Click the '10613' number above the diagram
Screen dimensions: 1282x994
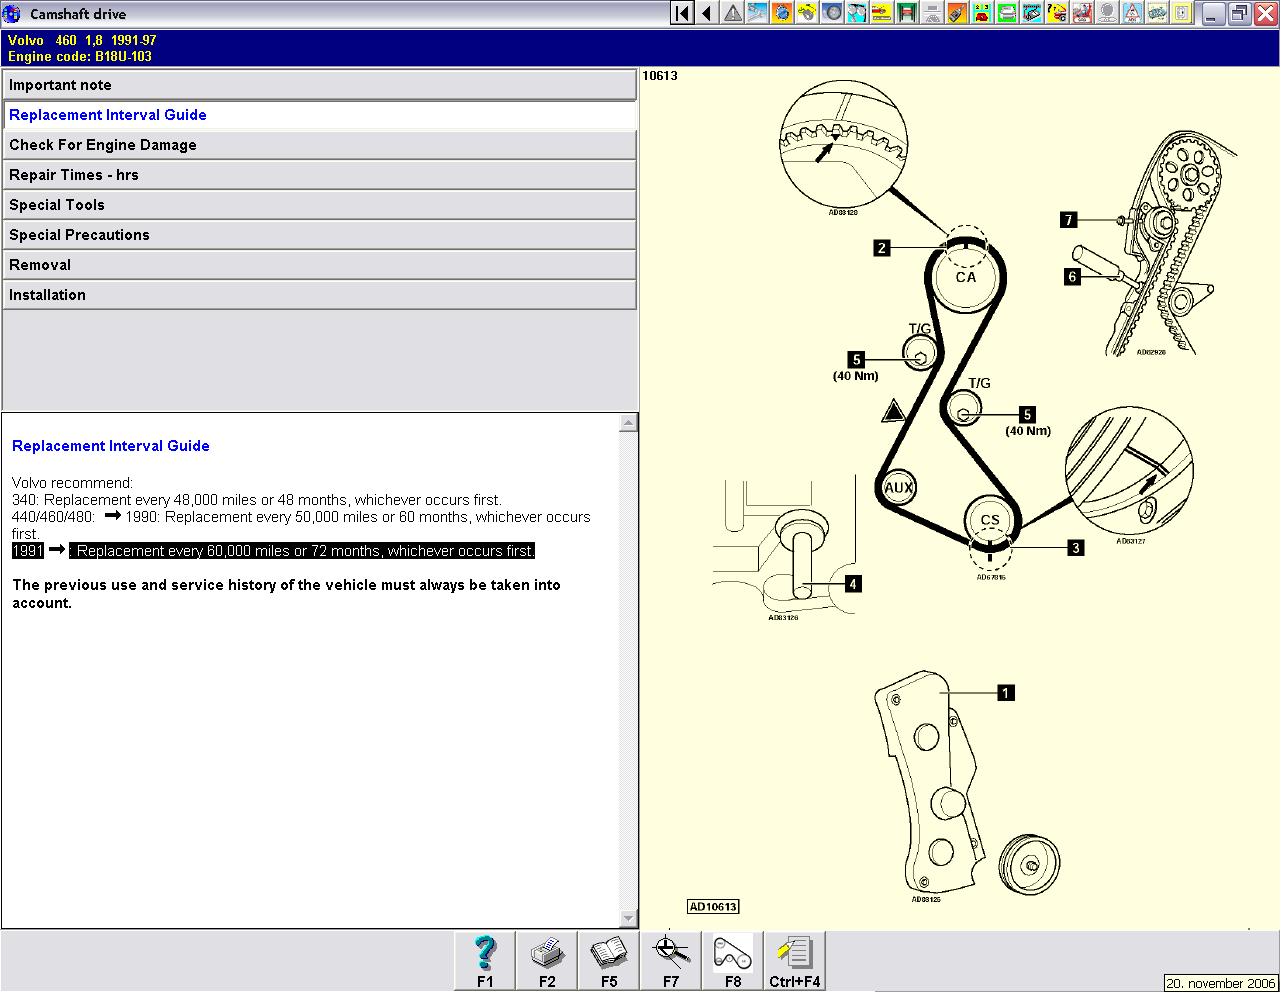[x=660, y=76]
